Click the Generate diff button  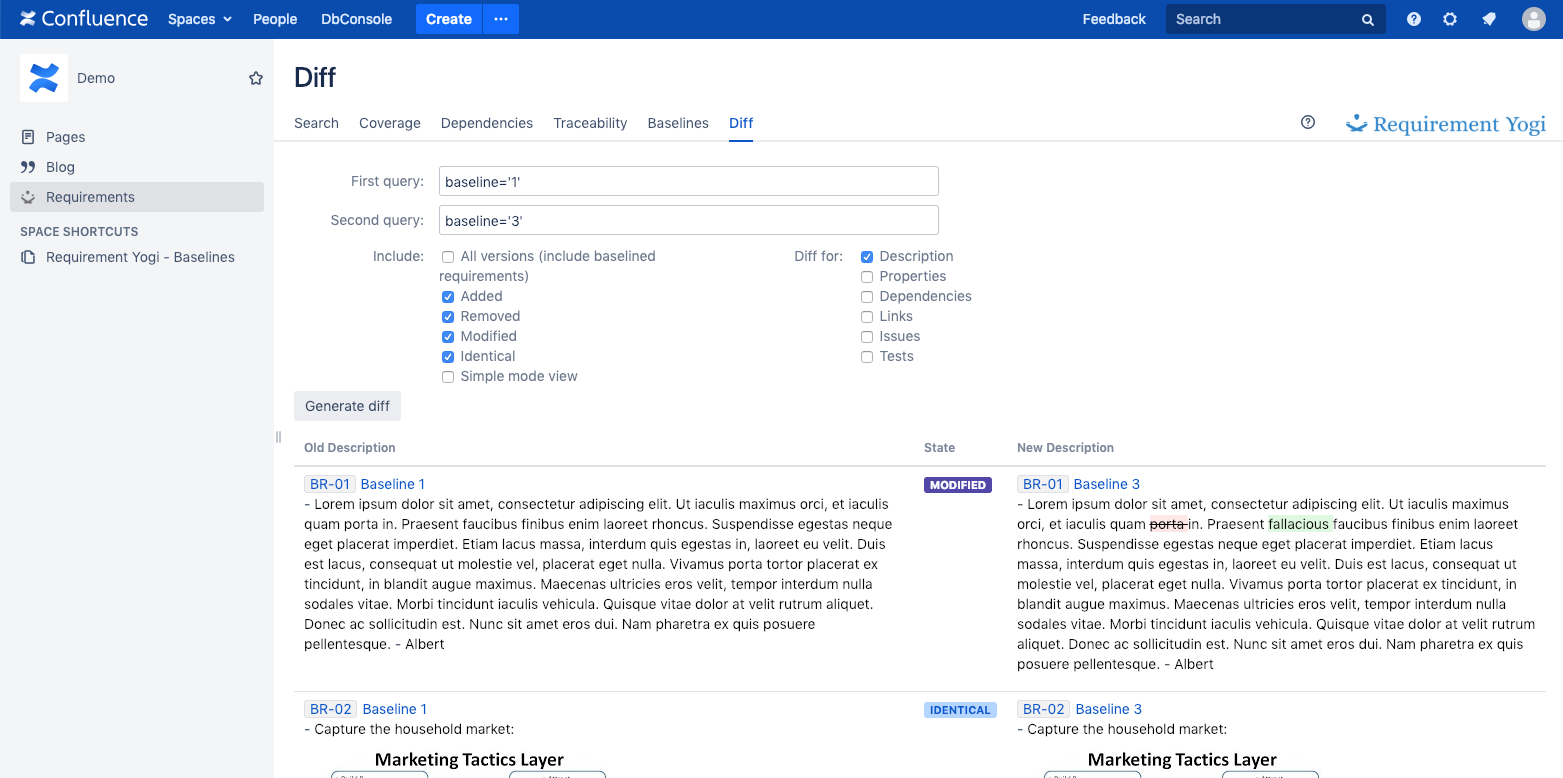click(x=347, y=406)
